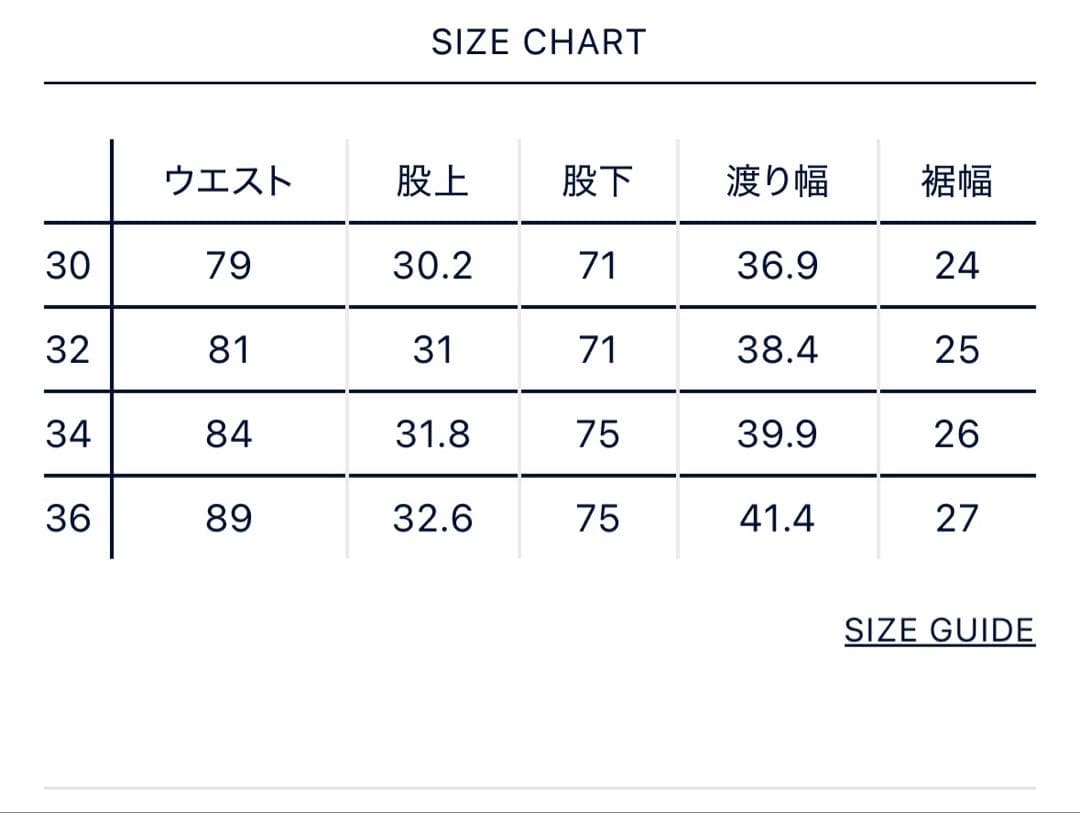The image size is (1080, 813).
Task: Select waist value 79 cell
Action: (229, 266)
